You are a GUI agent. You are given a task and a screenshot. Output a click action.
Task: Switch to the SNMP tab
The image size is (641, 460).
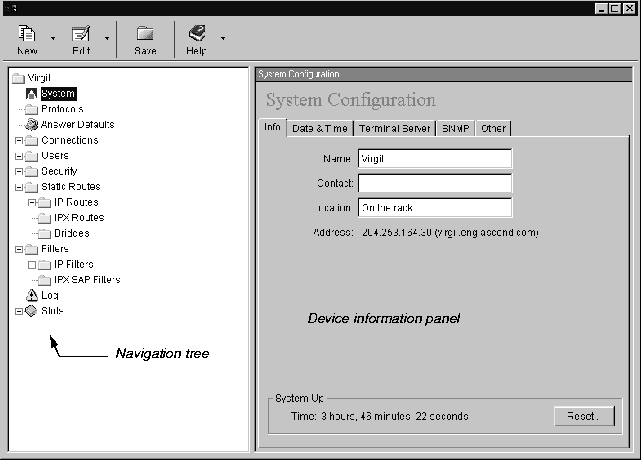coord(456,128)
